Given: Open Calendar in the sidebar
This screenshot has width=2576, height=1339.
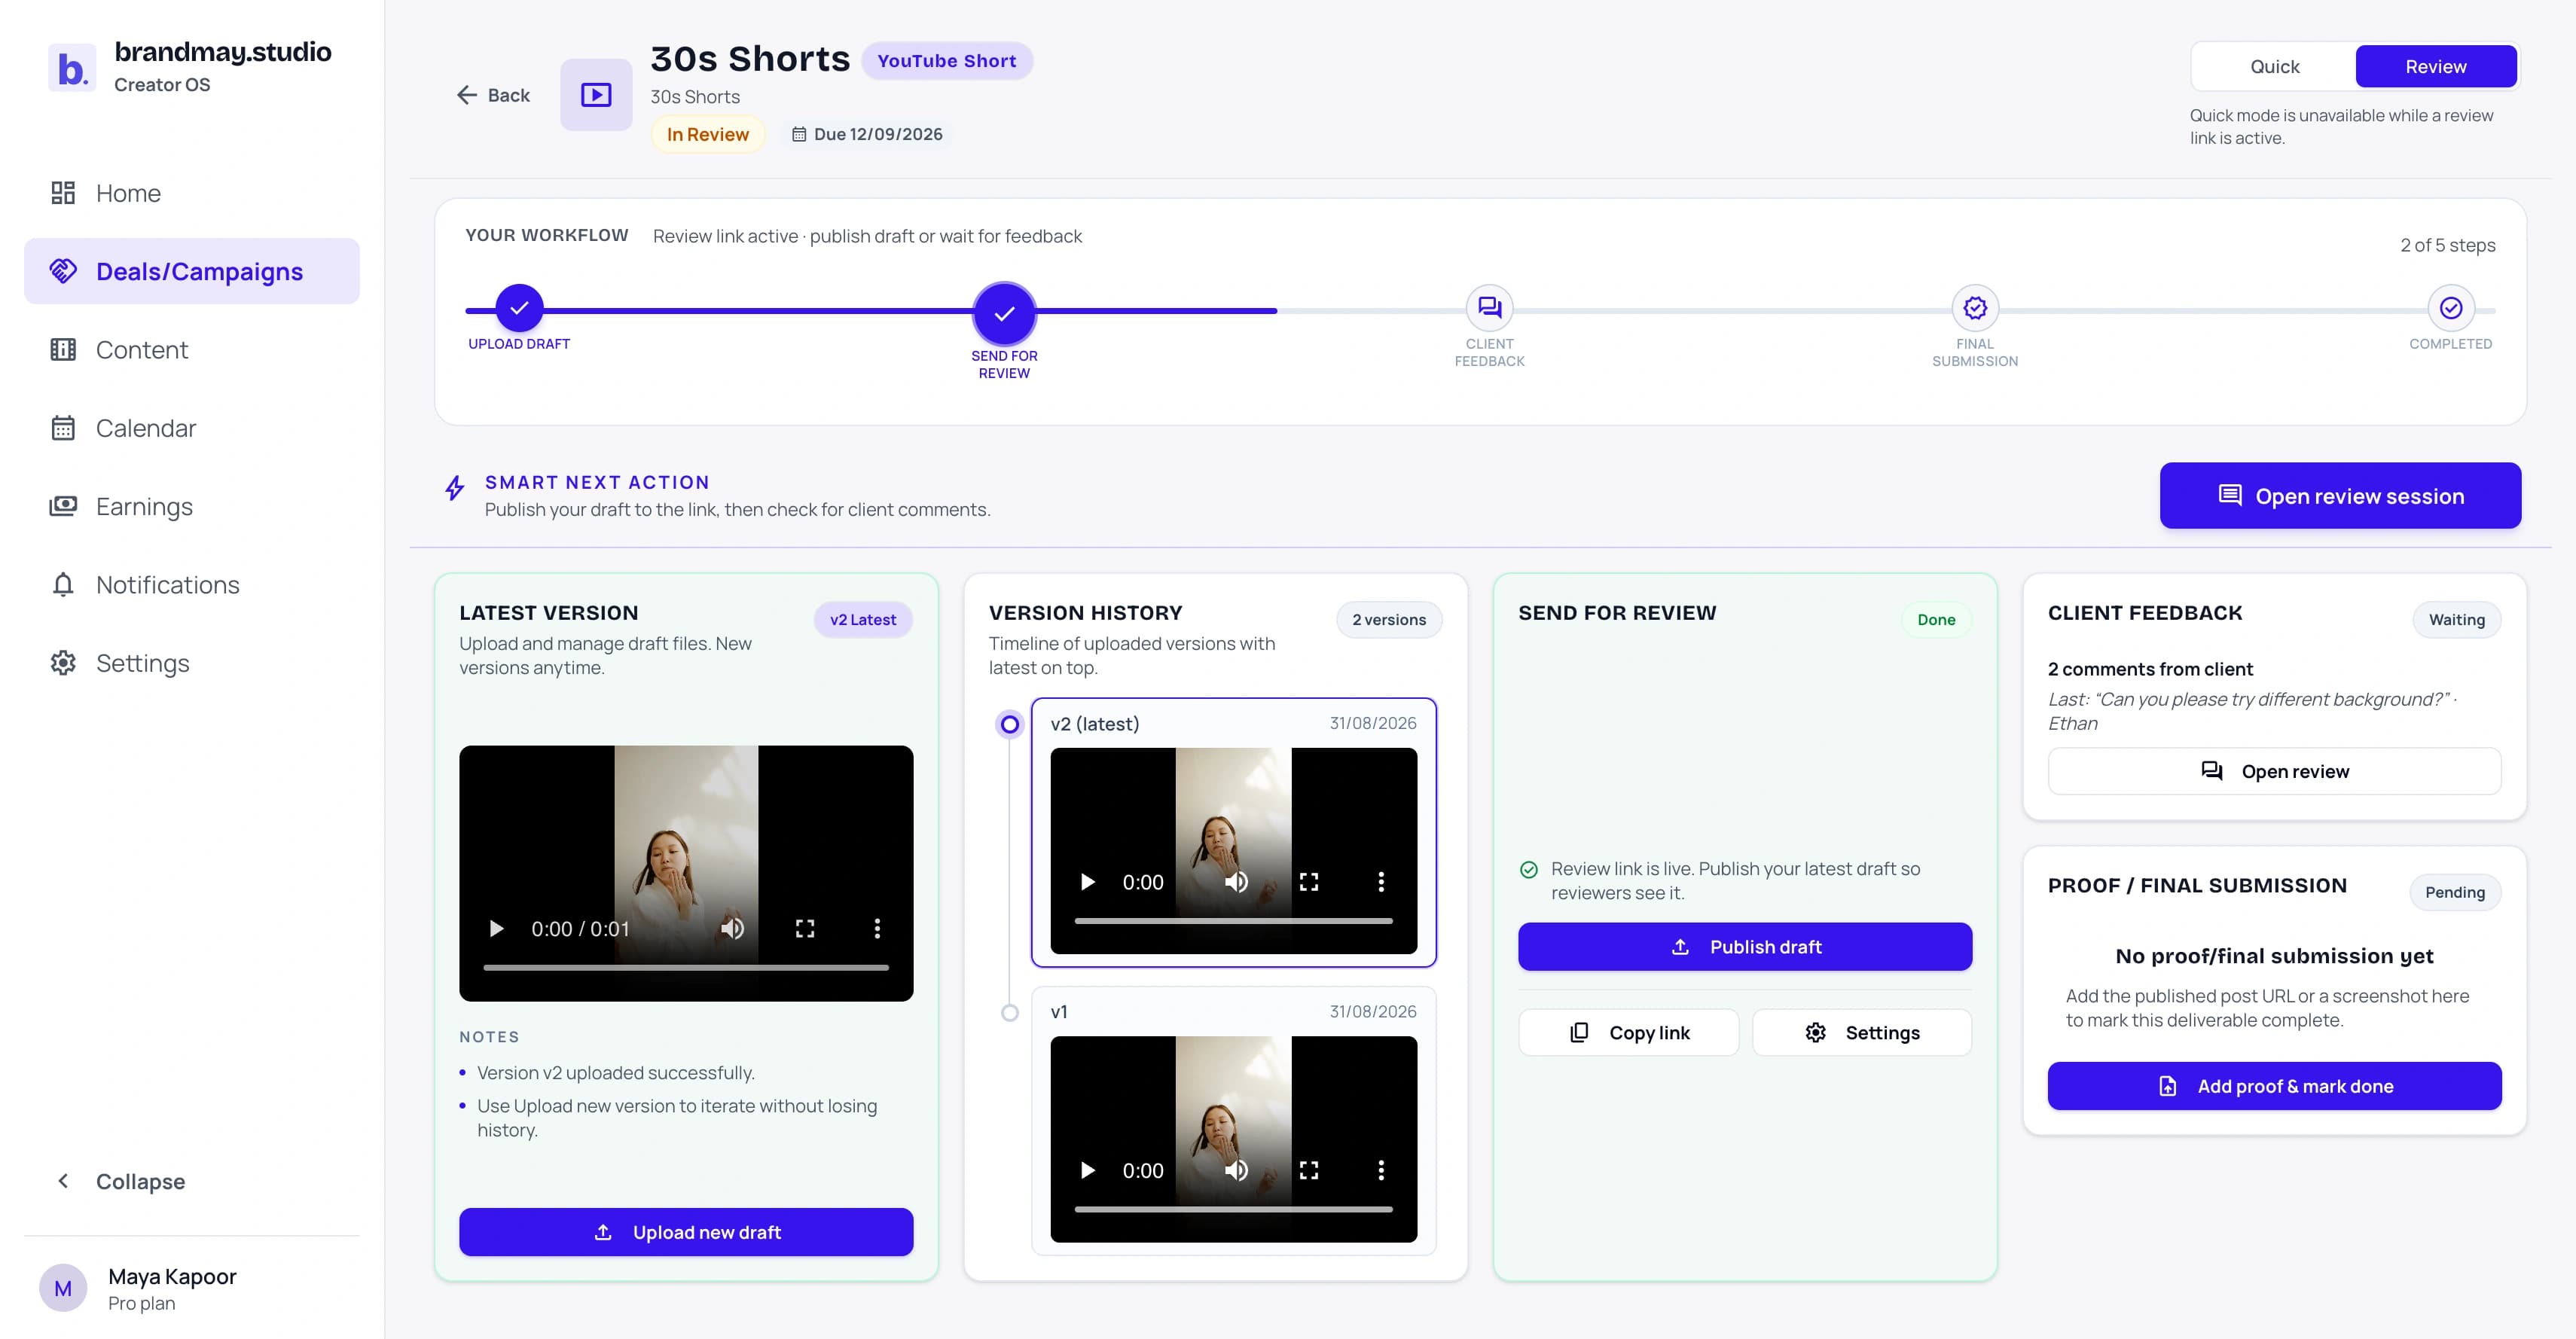Looking at the screenshot, I should click(x=192, y=428).
